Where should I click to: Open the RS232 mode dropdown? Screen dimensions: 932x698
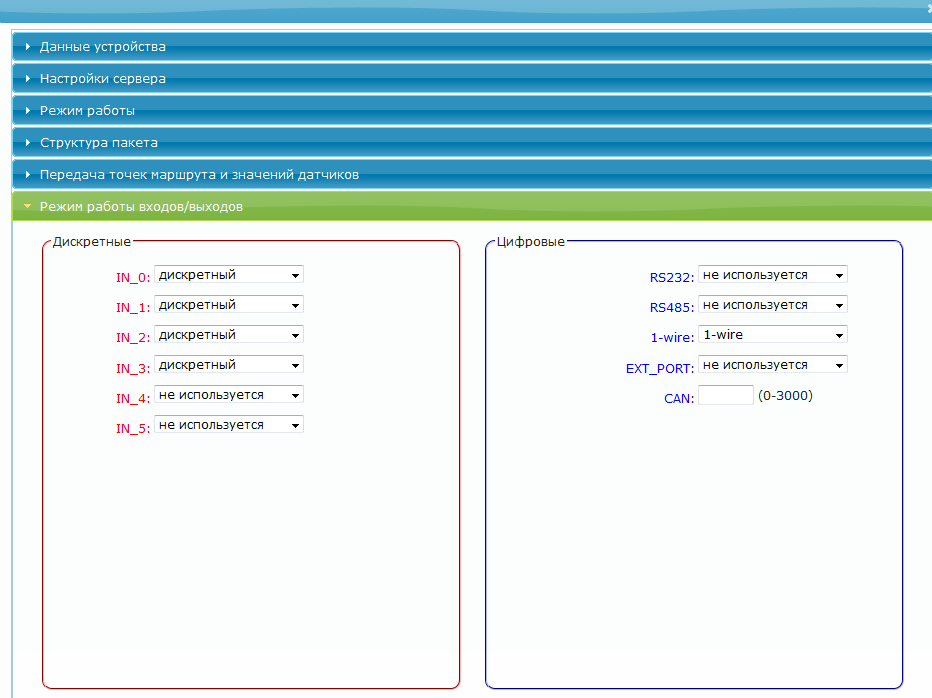pyautogui.click(x=773, y=275)
